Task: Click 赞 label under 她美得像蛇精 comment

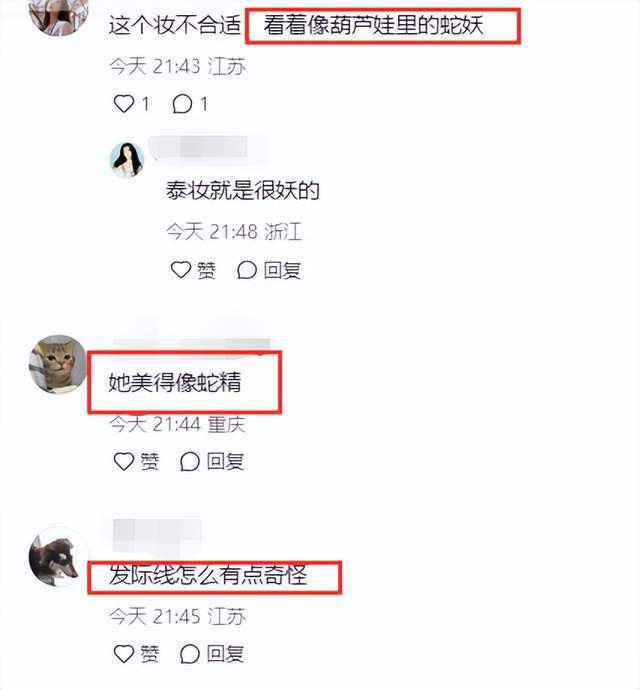Action: click(x=150, y=462)
